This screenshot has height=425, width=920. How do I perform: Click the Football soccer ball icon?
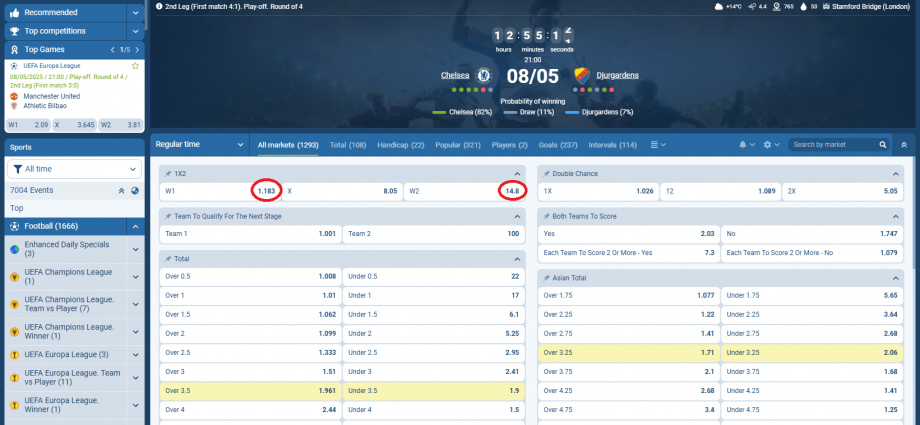[x=15, y=226]
